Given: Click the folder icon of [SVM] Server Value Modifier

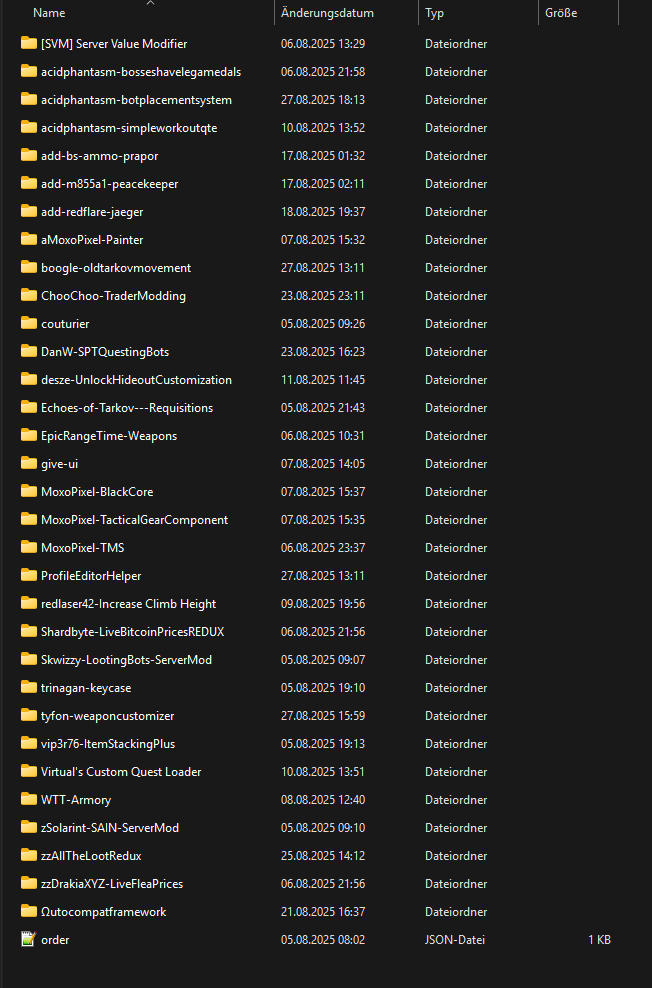Looking at the screenshot, I should tap(28, 43).
